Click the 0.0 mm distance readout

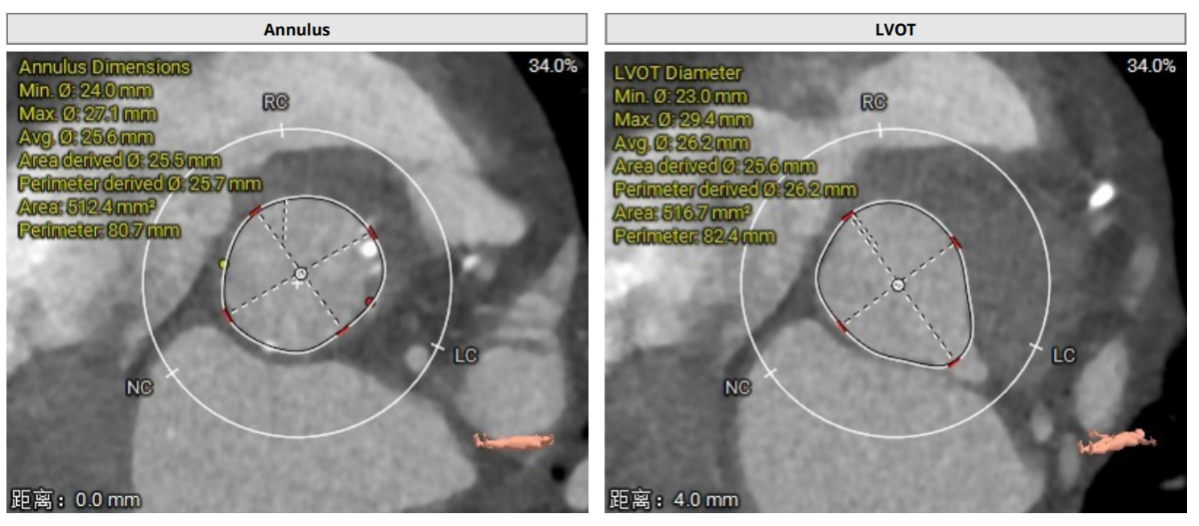click(76, 500)
